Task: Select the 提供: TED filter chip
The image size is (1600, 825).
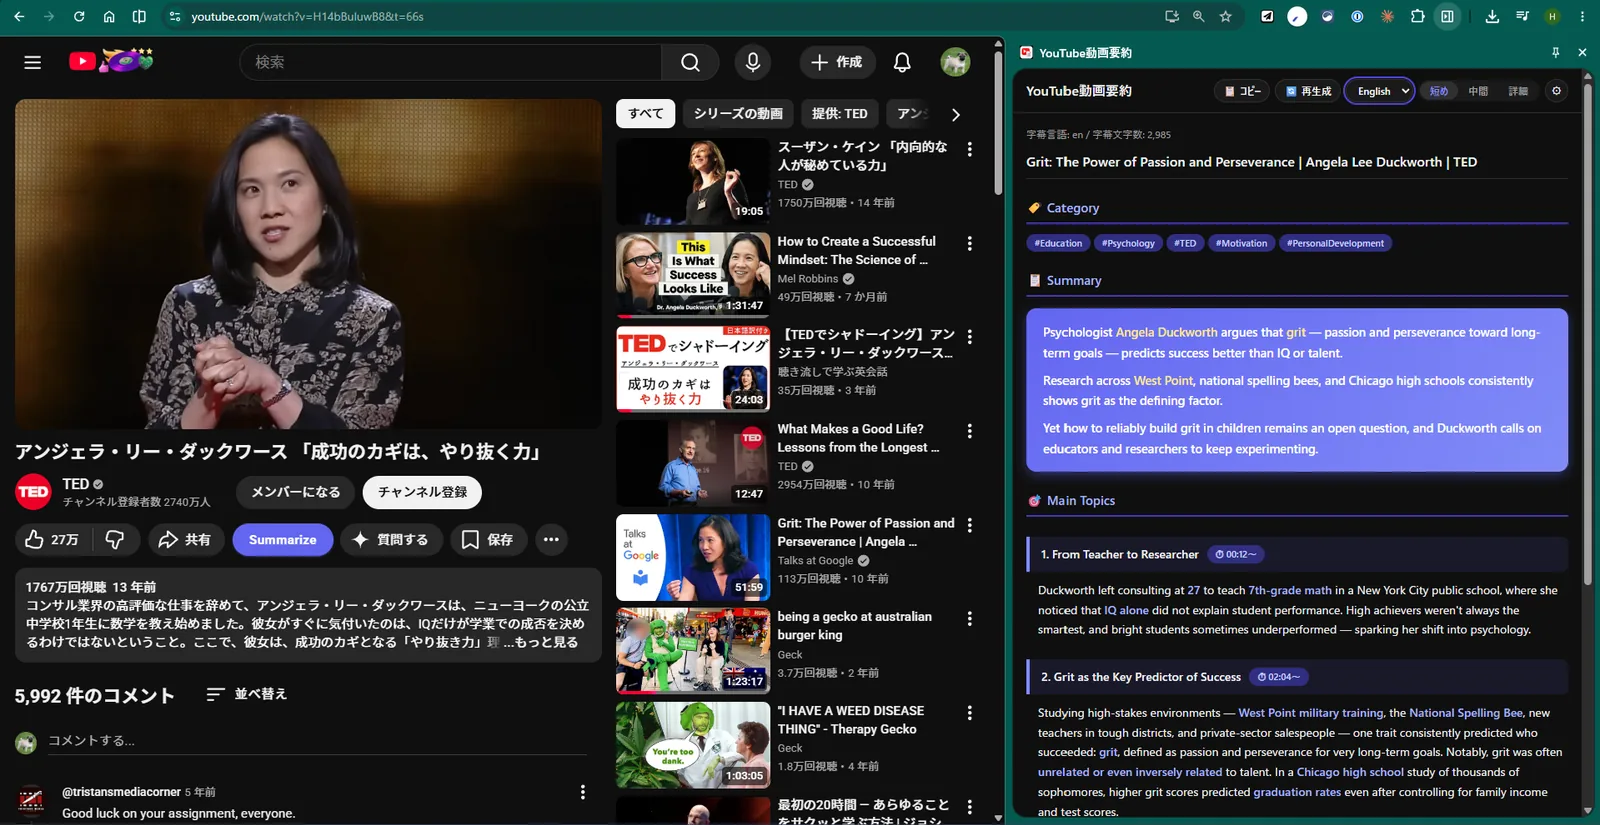Action: (840, 114)
